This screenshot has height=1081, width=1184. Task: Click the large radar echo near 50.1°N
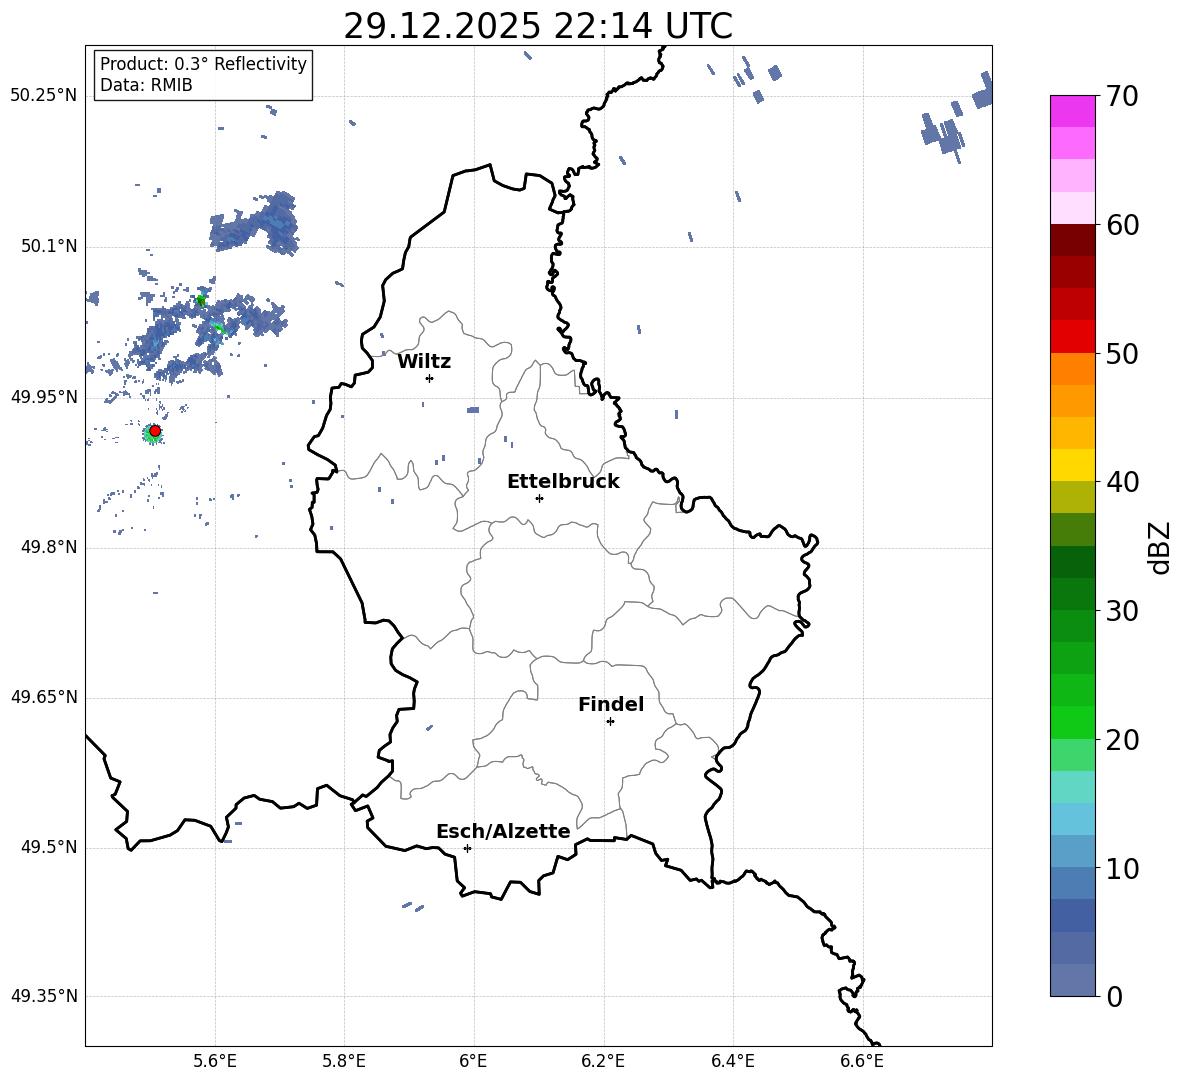254,223
